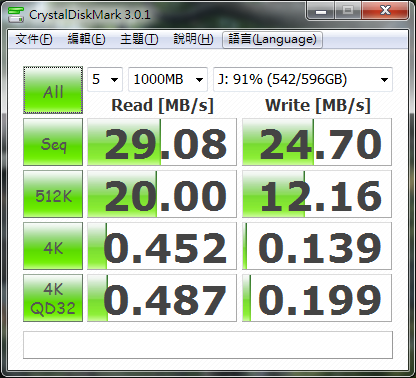This screenshot has height=378, width=416.
Task: Start the 512K random test
Action: click(53, 194)
